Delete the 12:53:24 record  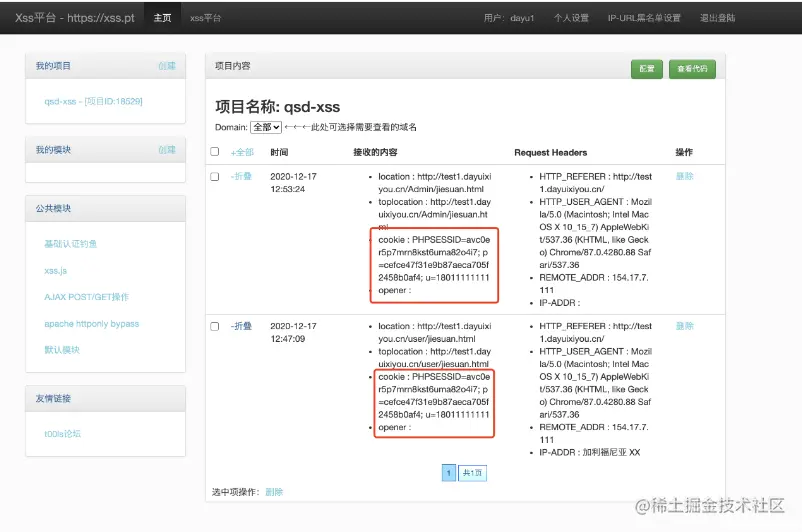tap(684, 176)
